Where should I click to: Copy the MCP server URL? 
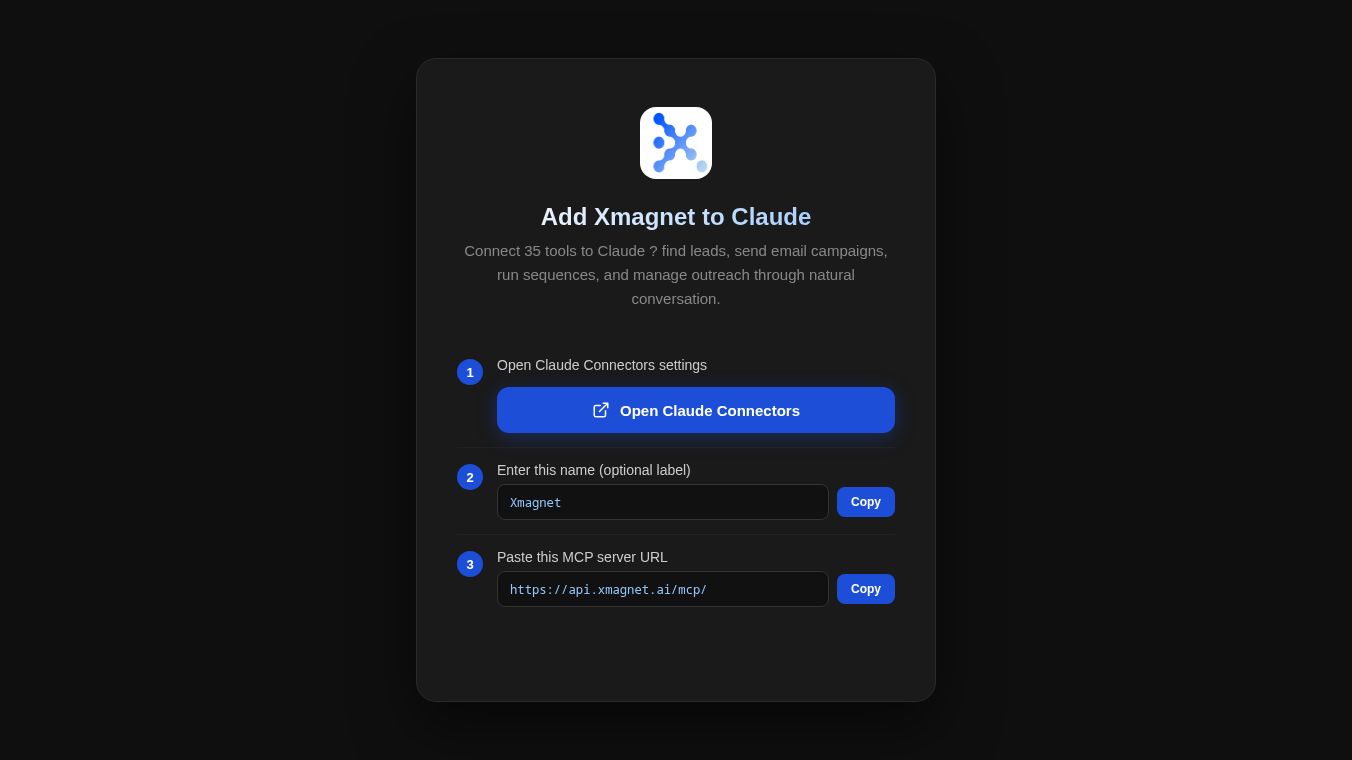(x=866, y=589)
